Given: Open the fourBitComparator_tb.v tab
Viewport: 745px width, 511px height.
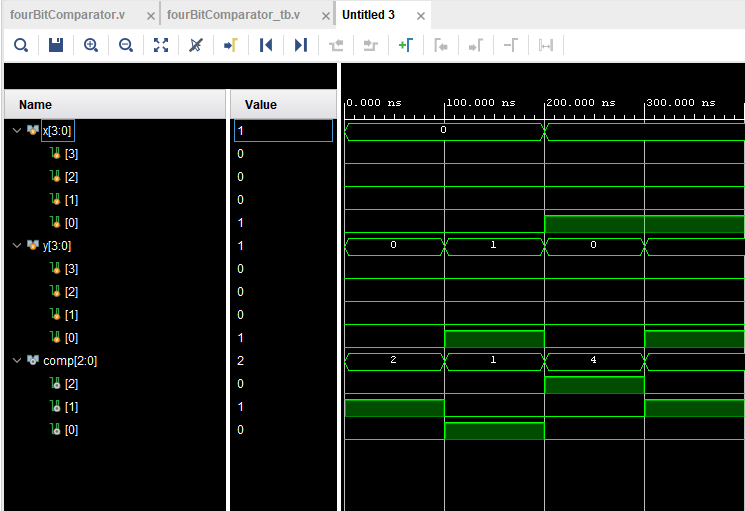Looking at the screenshot, I should 233,16.
